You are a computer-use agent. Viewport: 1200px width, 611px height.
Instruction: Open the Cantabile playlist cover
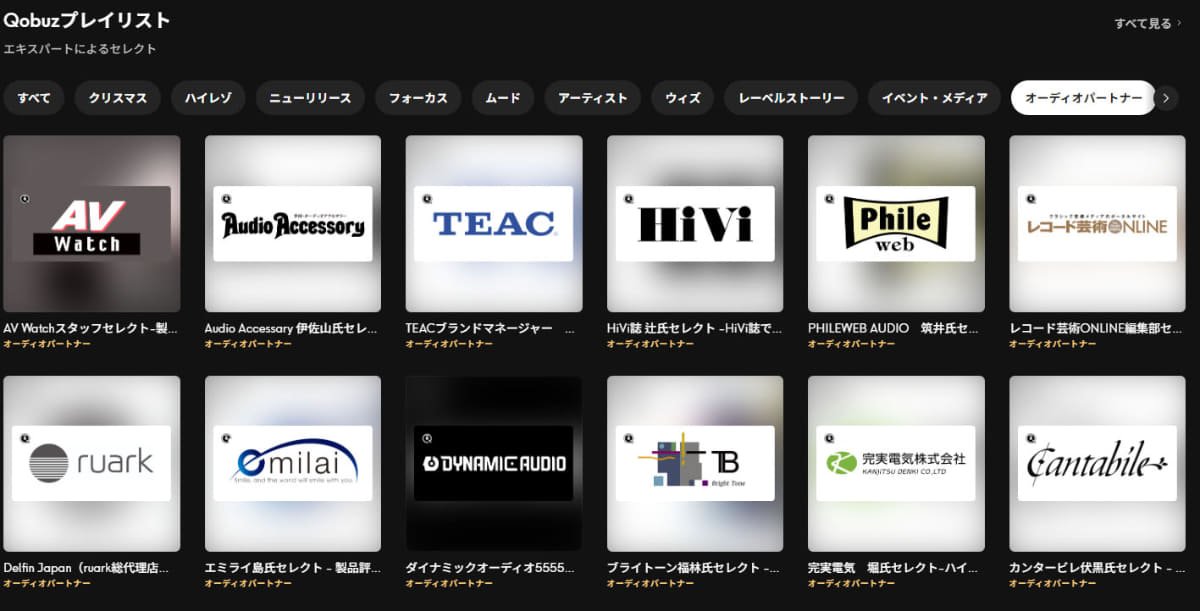pos(1097,464)
